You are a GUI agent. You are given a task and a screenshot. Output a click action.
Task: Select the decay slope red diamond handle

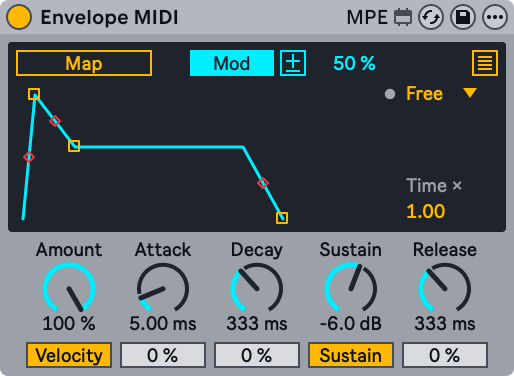click(55, 121)
